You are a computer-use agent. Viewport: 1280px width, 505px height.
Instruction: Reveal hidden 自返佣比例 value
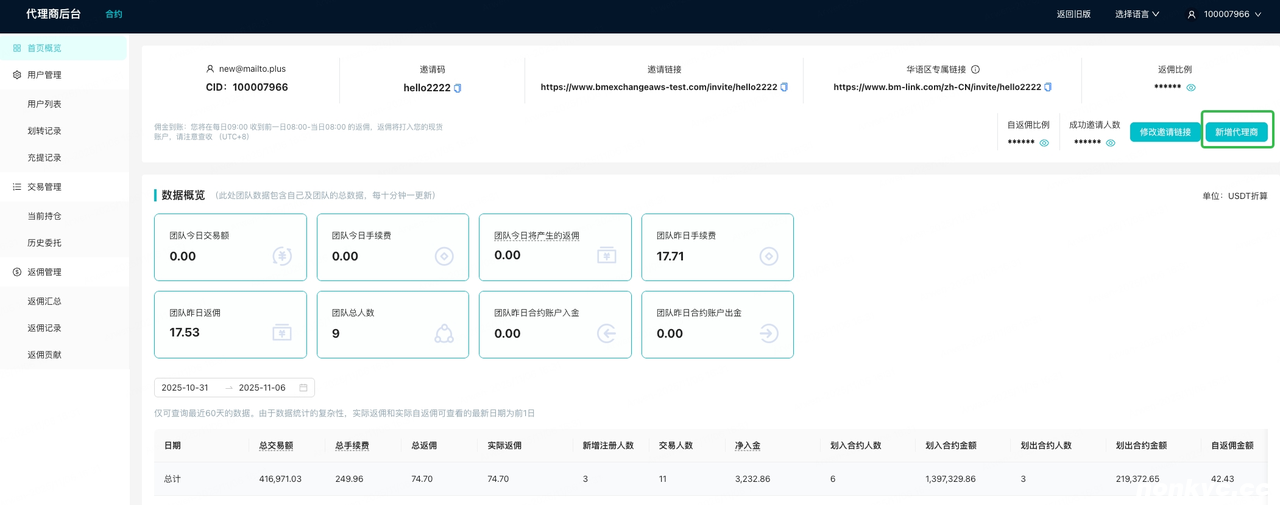pos(1044,143)
